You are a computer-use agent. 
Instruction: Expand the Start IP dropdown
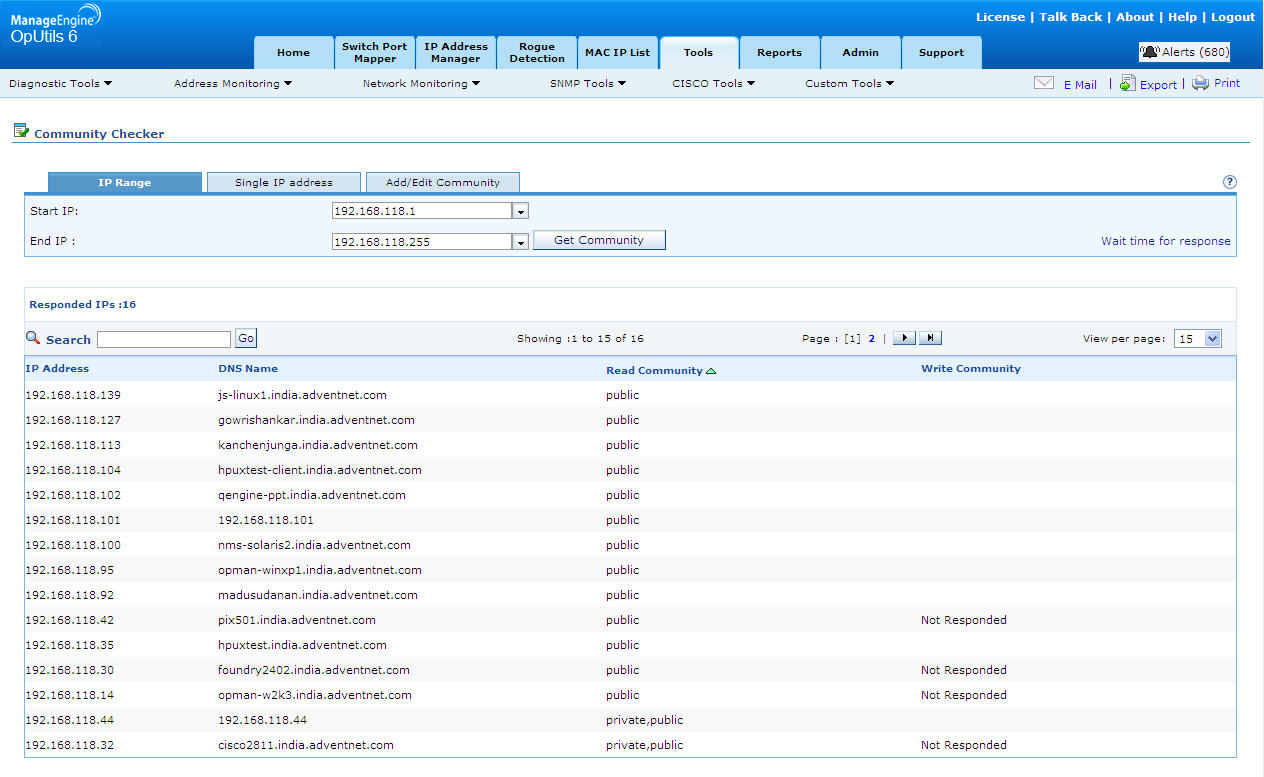(x=520, y=212)
